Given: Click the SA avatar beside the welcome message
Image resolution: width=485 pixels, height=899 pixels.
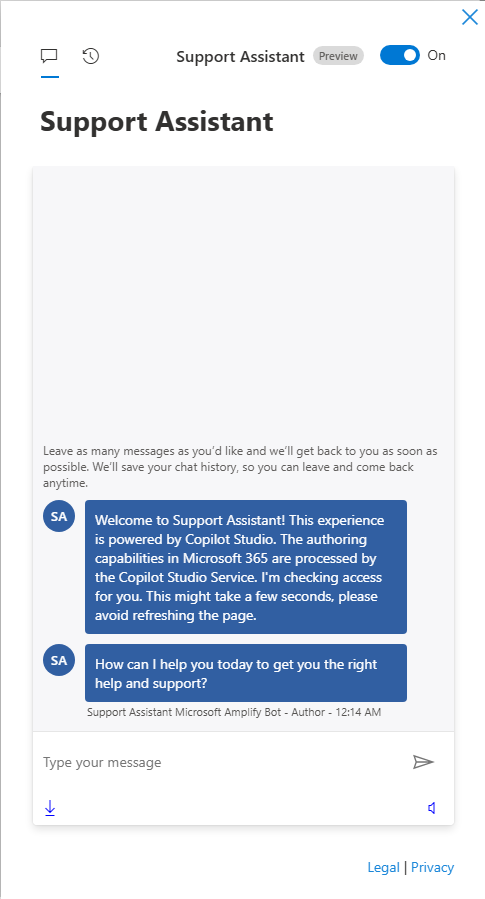Looking at the screenshot, I should (59, 516).
